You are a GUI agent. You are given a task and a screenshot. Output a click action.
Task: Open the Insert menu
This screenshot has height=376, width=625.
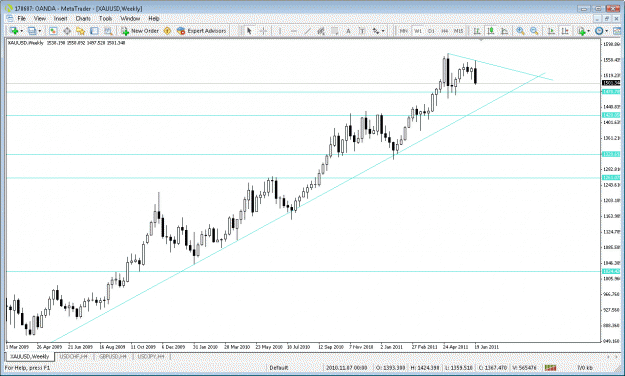(60, 18)
